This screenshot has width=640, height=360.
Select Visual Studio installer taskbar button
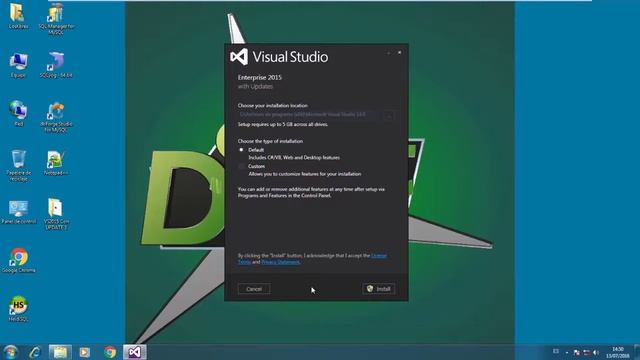pos(135,352)
